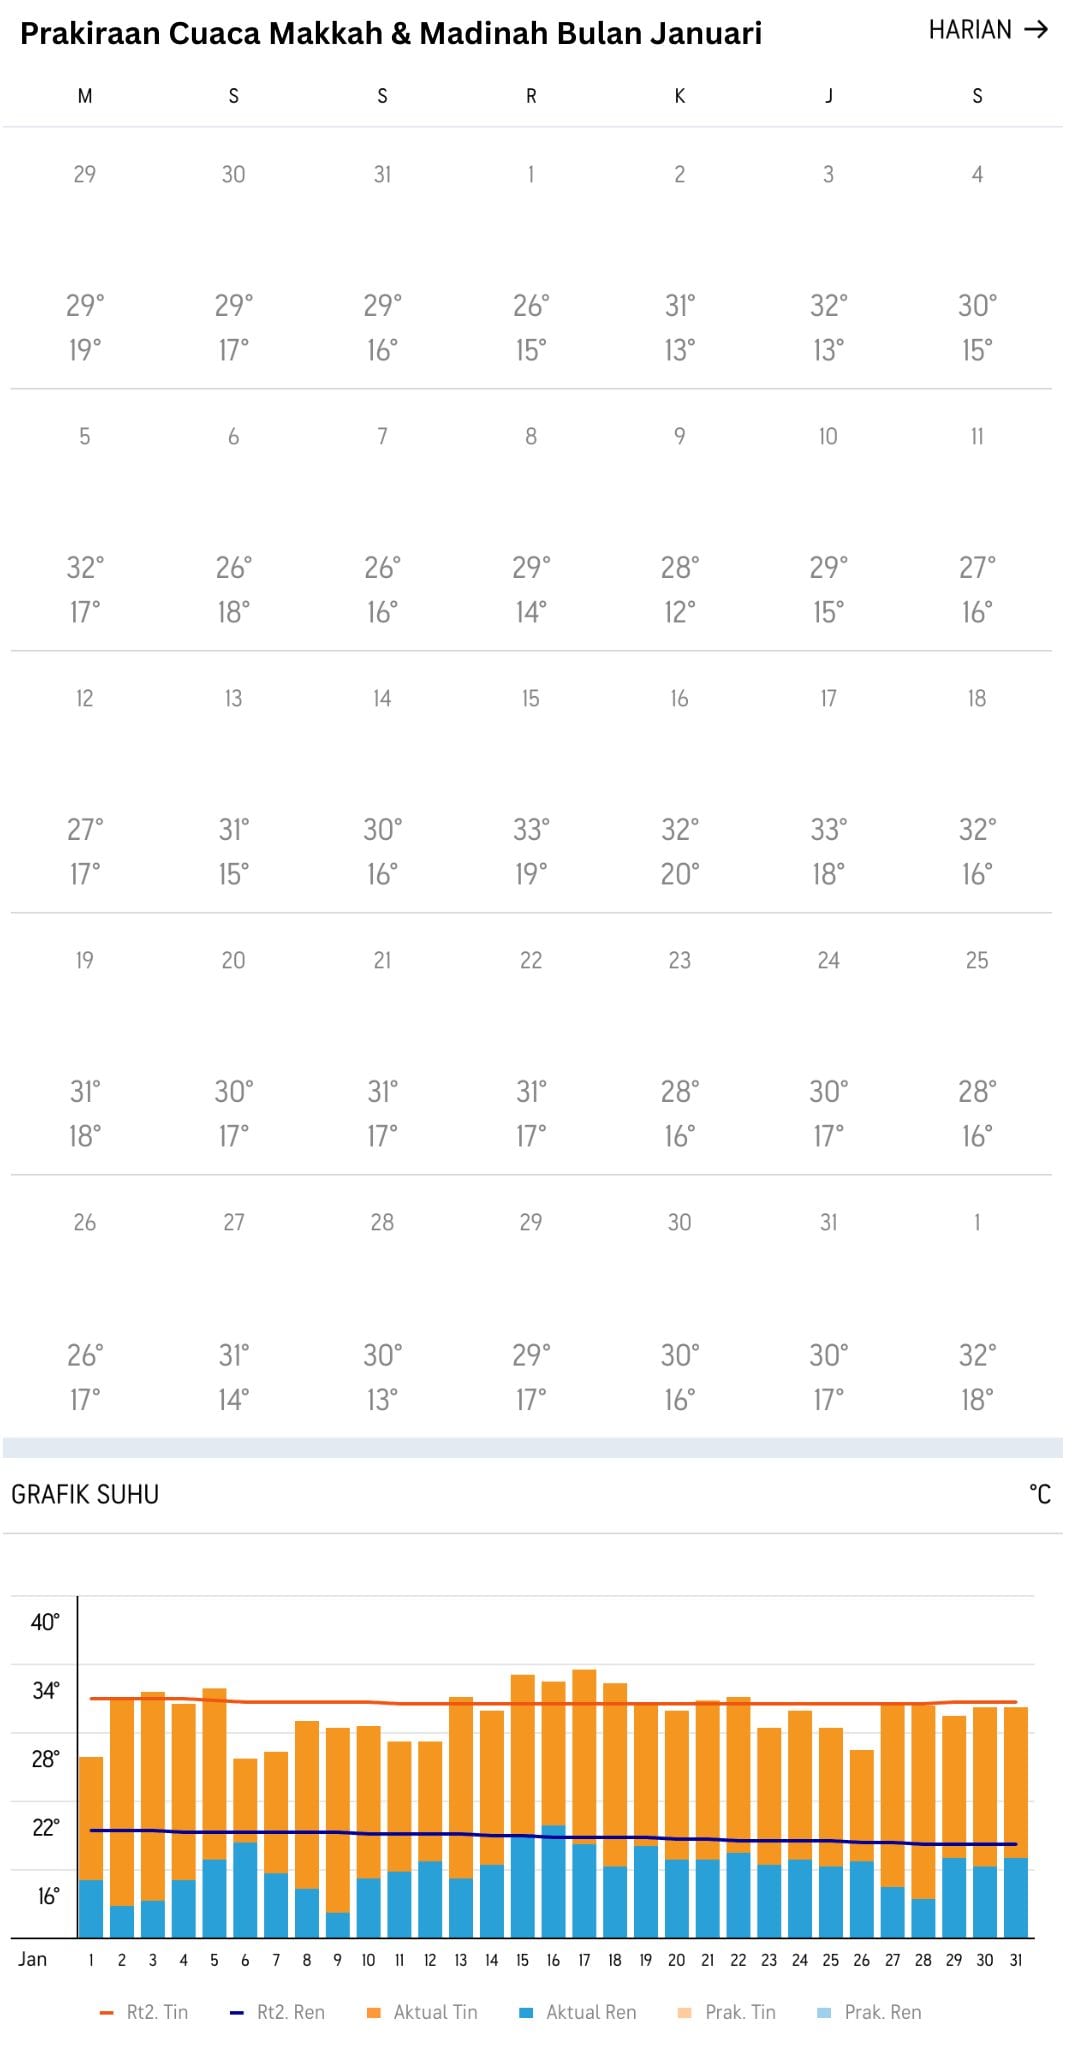Click the GRAFIK SUHU section header
The height and width of the screenshot is (2048, 1076).
pyautogui.click(x=85, y=1494)
